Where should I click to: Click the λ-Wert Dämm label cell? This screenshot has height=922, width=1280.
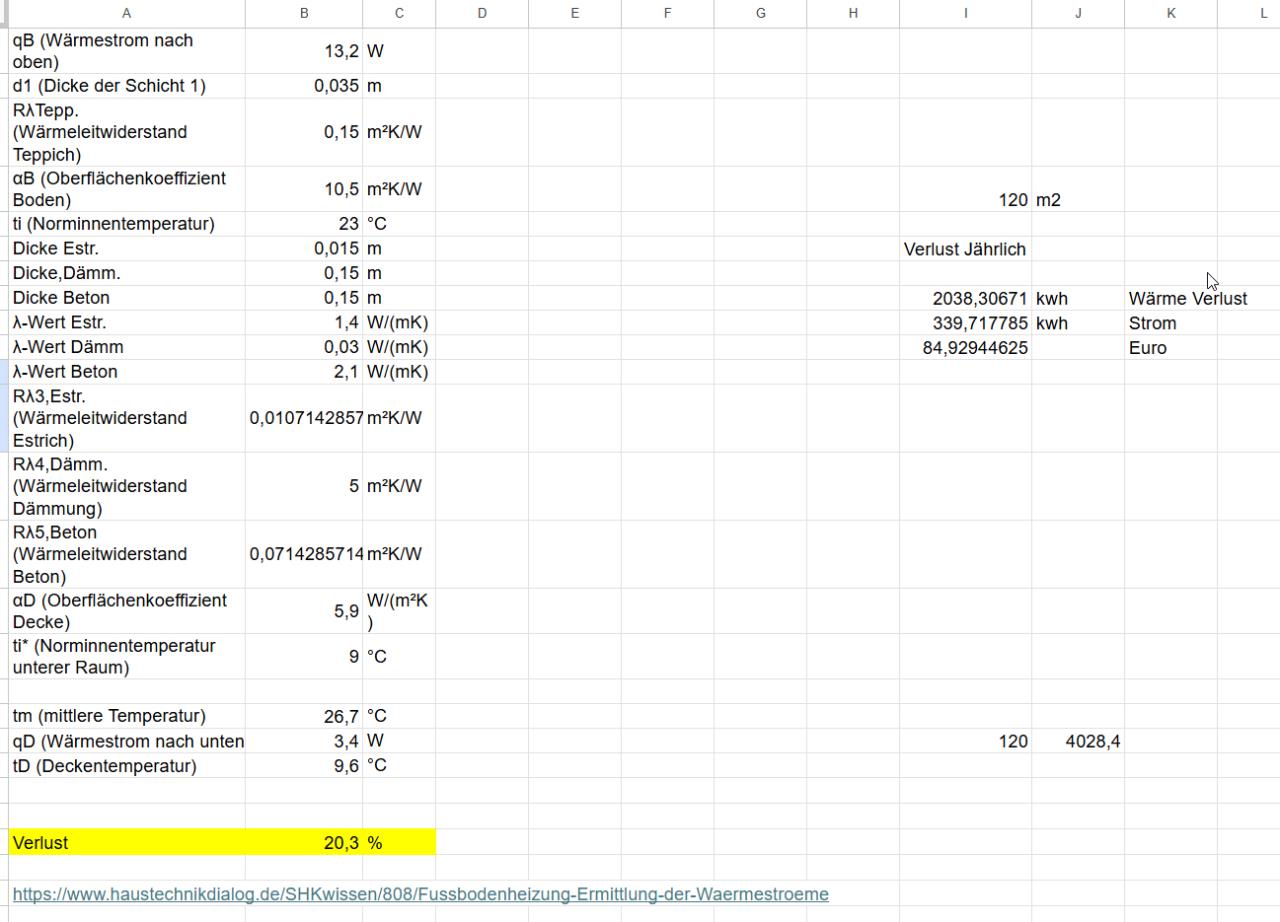click(x=126, y=347)
